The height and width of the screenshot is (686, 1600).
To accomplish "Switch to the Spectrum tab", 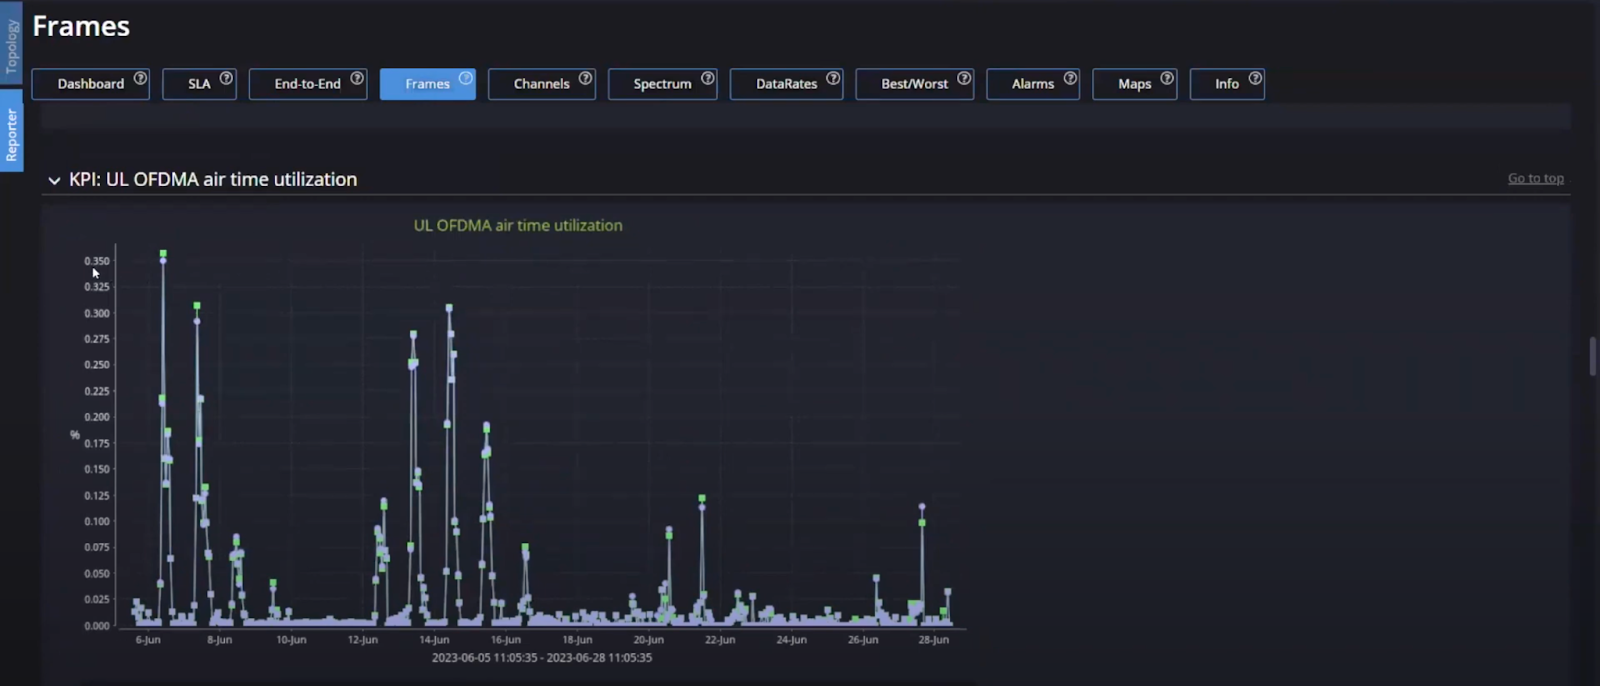I will pyautogui.click(x=661, y=84).
